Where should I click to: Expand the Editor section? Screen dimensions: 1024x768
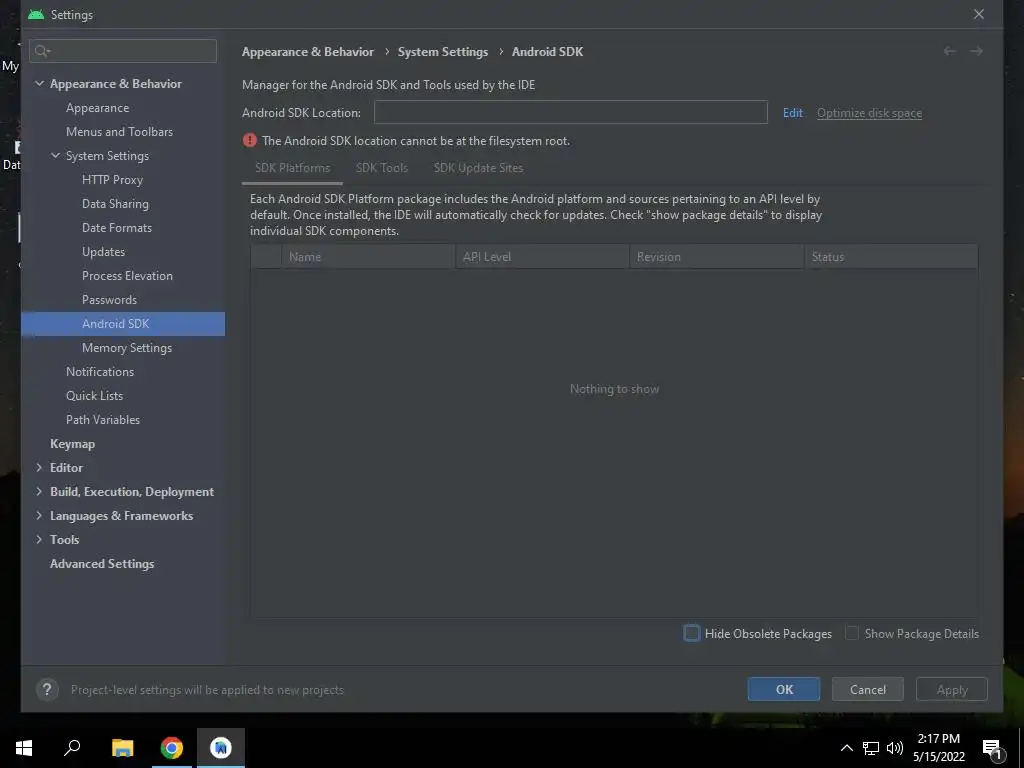coord(39,468)
